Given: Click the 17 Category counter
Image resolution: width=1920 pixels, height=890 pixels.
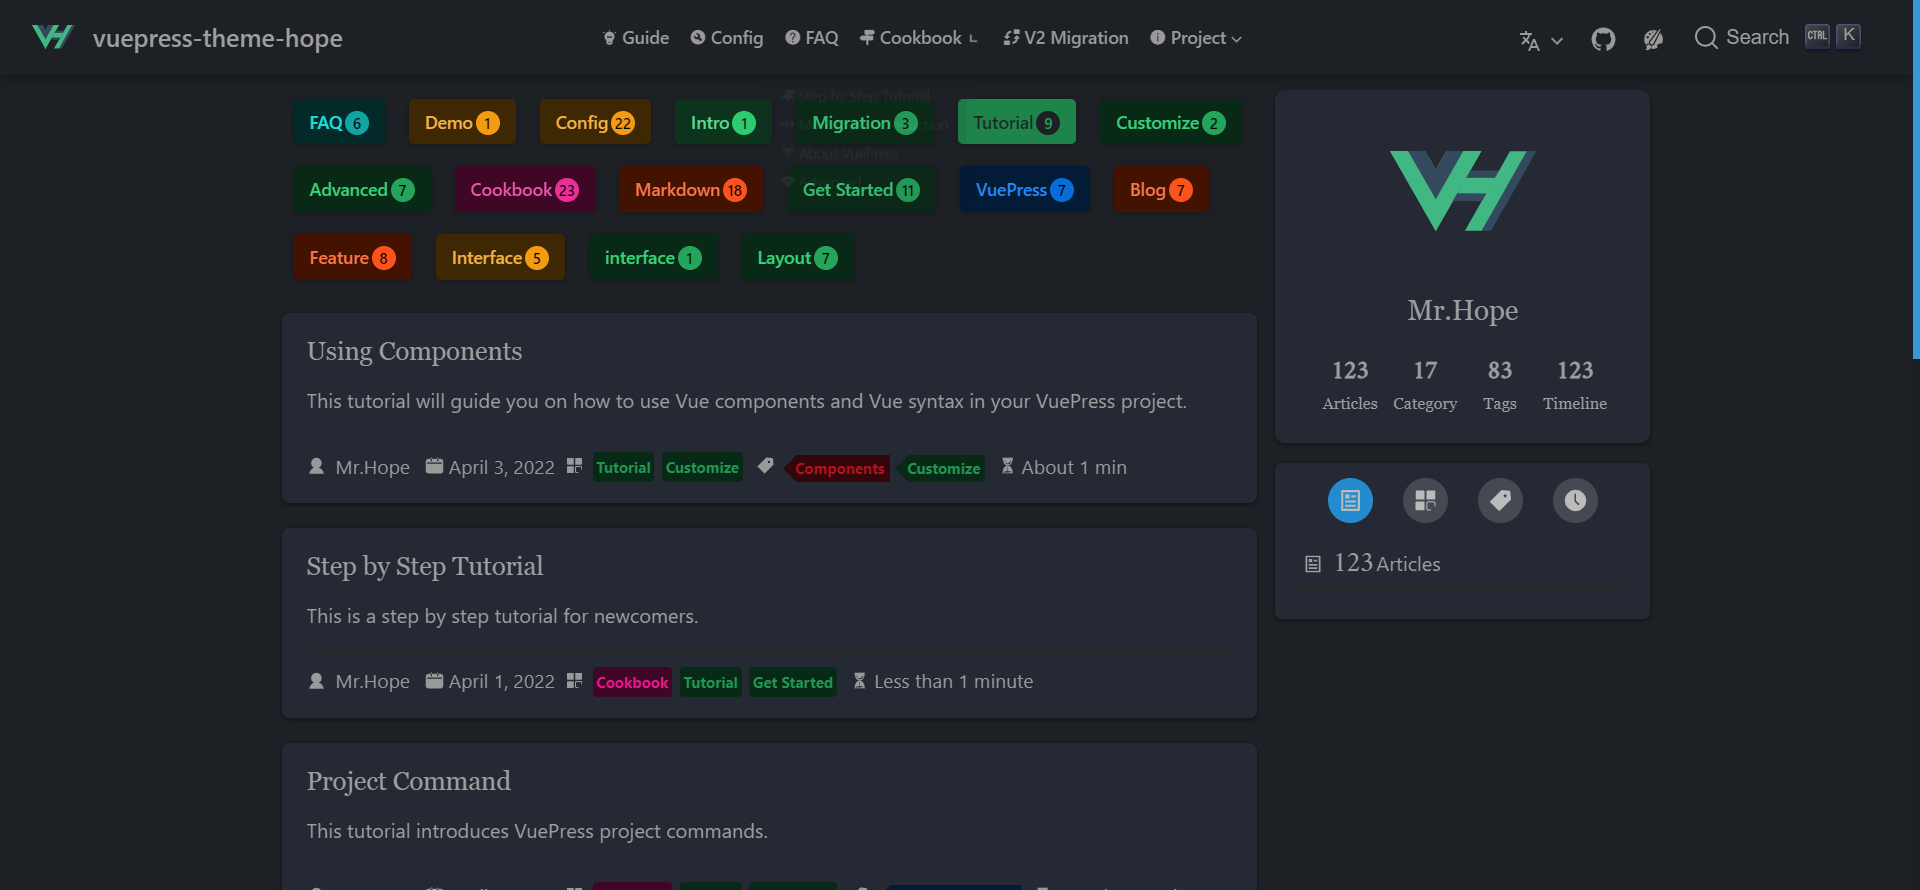Looking at the screenshot, I should click(x=1425, y=385).
